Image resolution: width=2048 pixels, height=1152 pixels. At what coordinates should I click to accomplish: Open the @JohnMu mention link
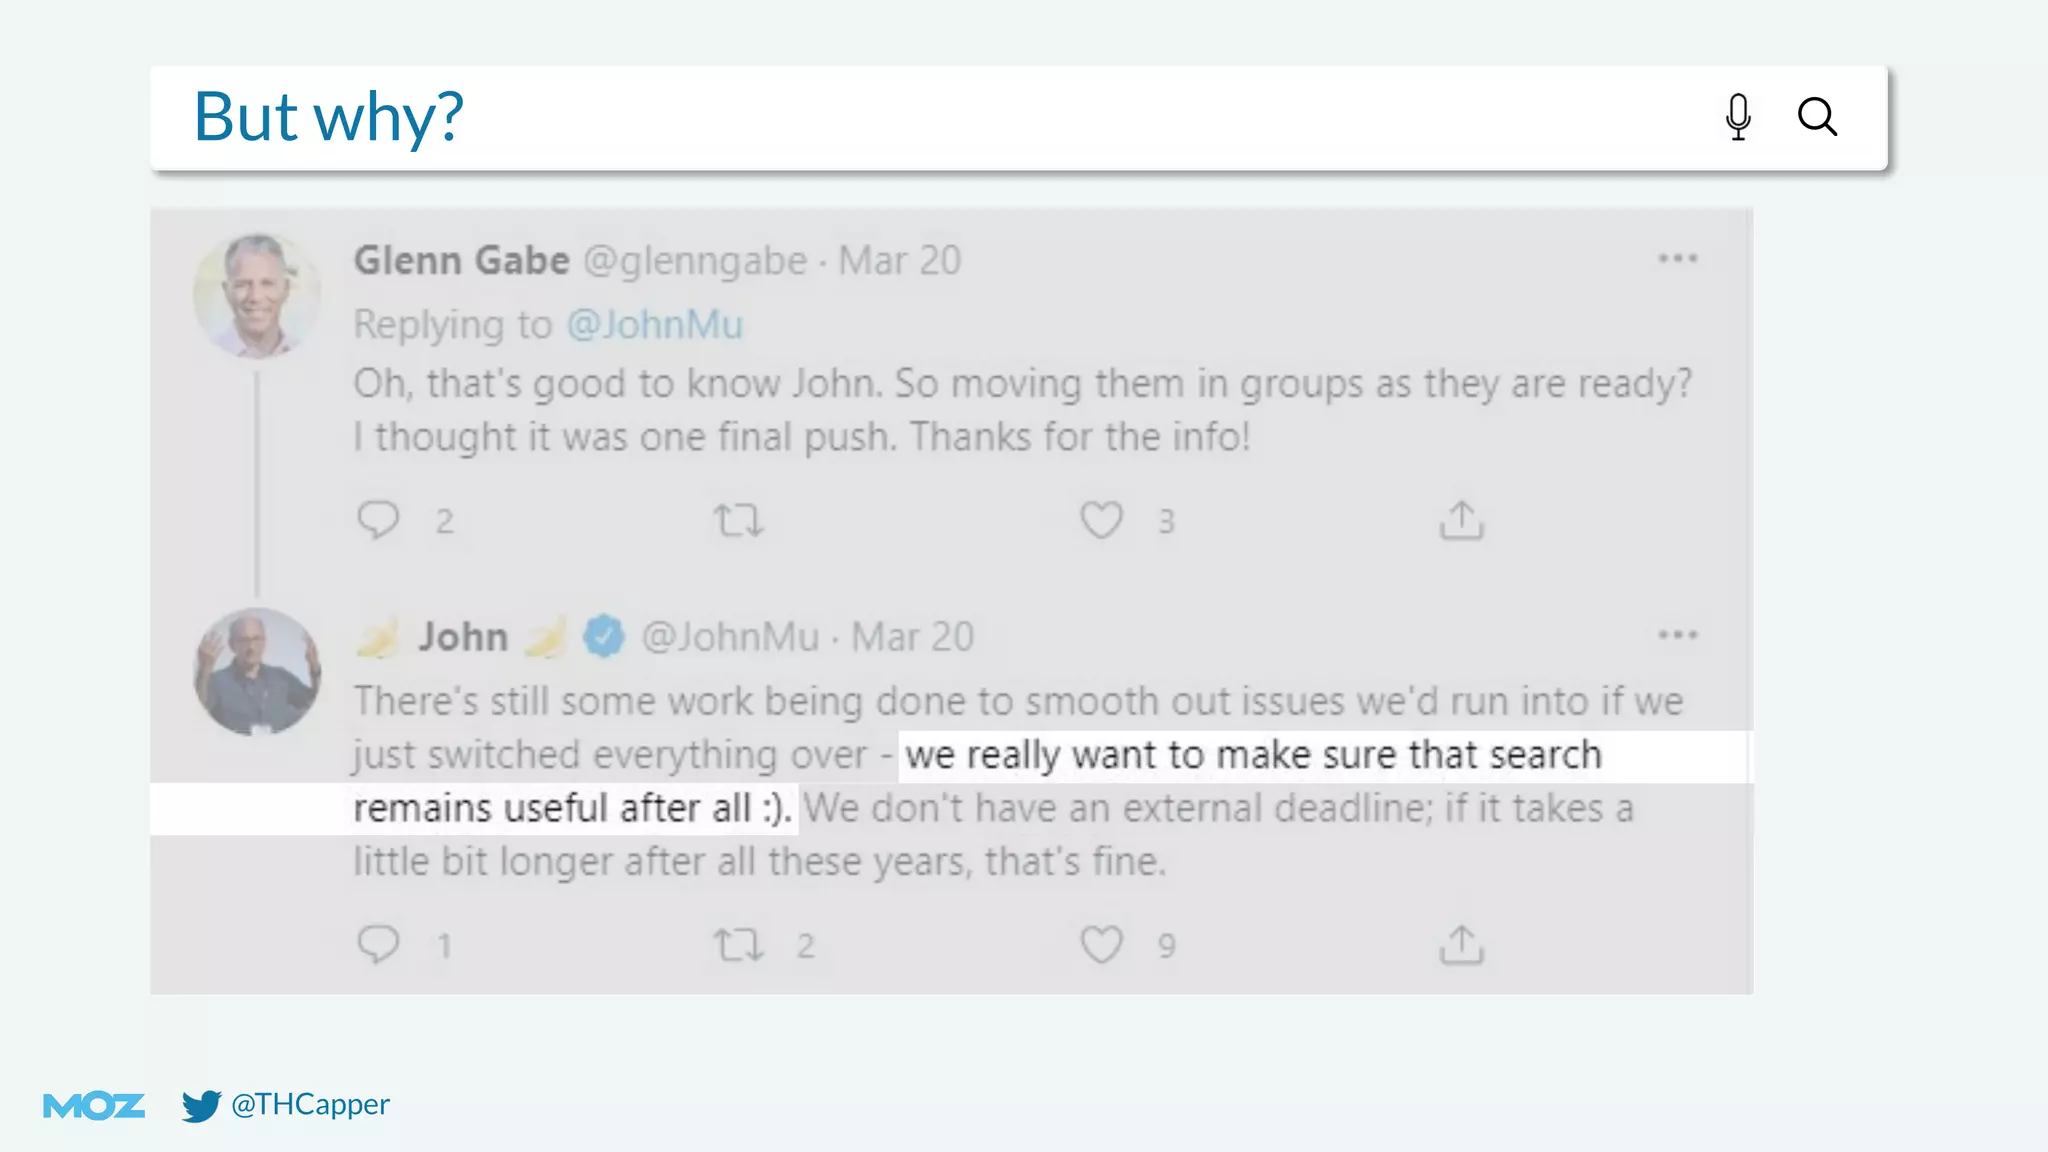pos(655,325)
